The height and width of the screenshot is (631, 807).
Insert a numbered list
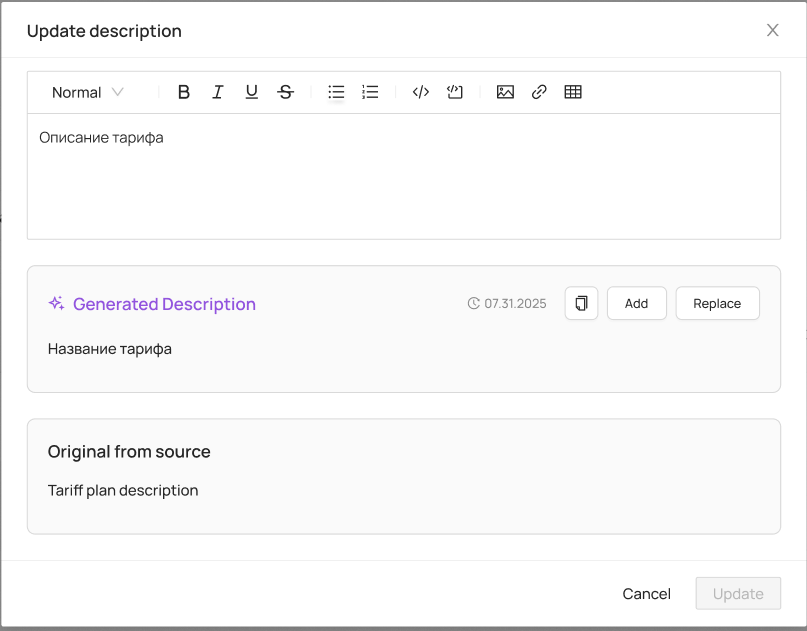click(x=370, y=92)
